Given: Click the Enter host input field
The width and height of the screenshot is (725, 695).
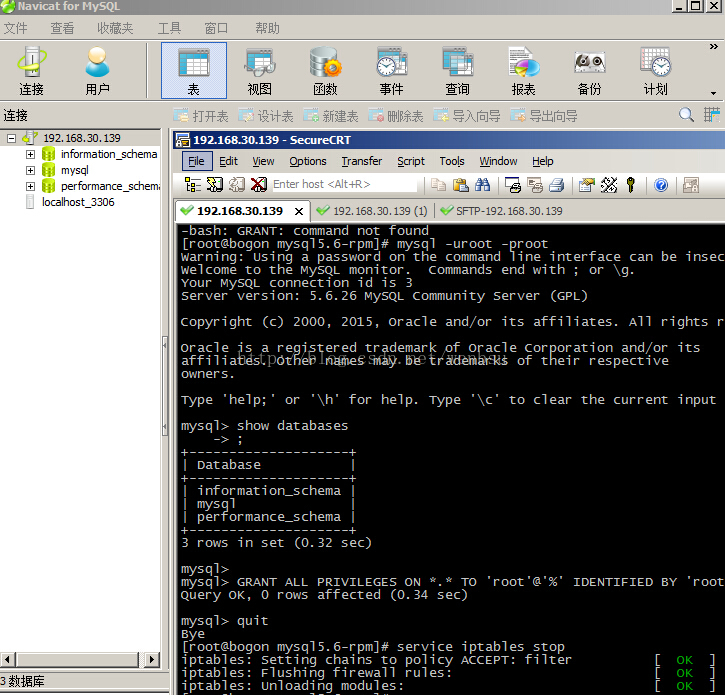Looking at the screenshot, I should pyautogui.click(x=344, y=185).
